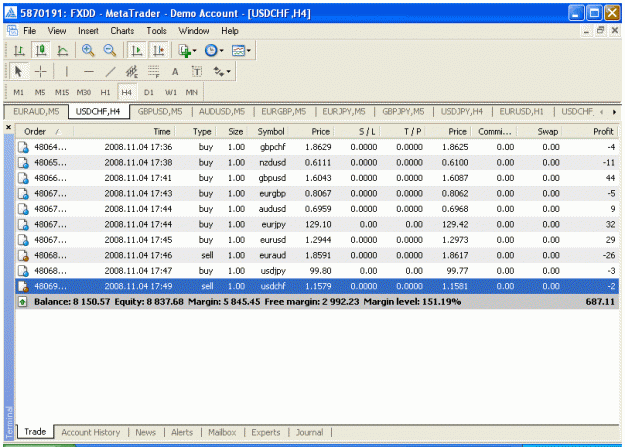Switch to EURGBP,M5 chart tab
Viewport: 625px width, 447px height.
[284, 112]
